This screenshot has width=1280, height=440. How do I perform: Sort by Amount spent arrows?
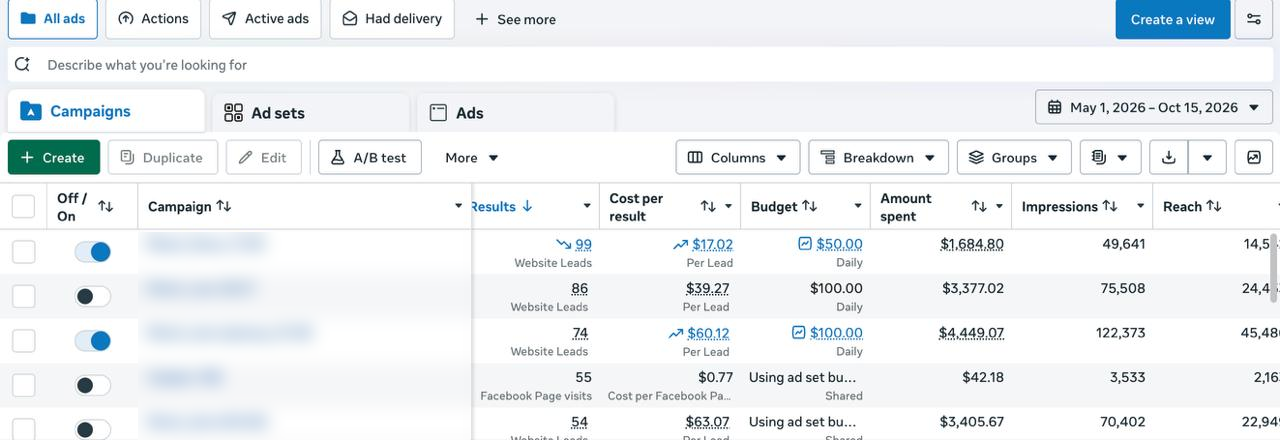(979, 207)
